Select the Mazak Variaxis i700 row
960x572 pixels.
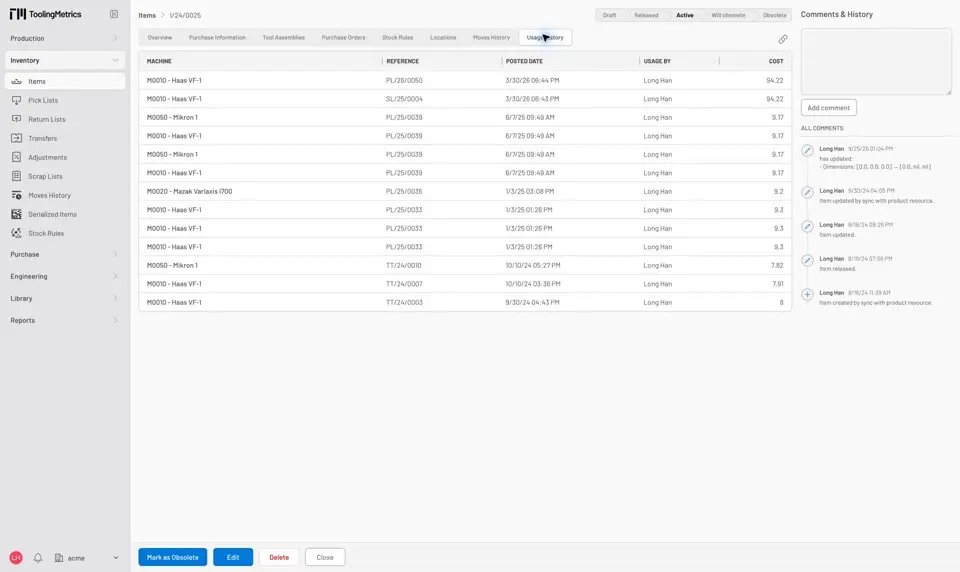tap(465, 191)
